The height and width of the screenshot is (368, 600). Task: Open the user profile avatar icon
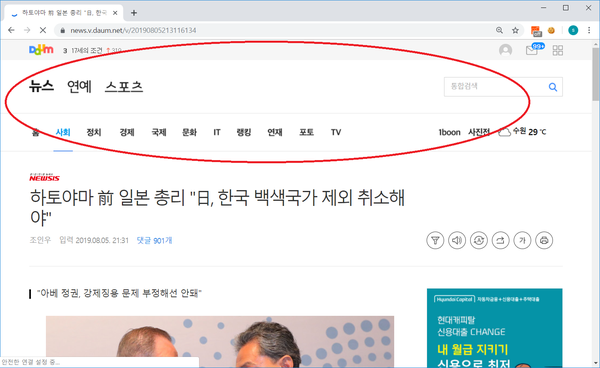[505, 50]
